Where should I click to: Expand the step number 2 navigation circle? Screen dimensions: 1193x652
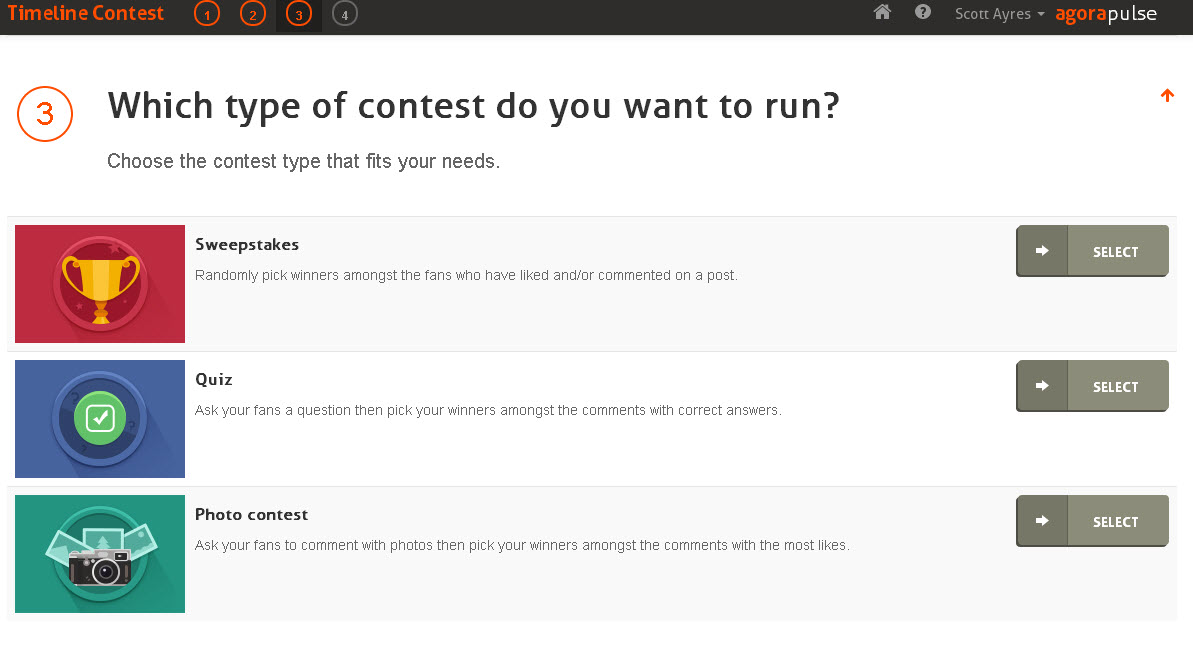pos(252,14)
